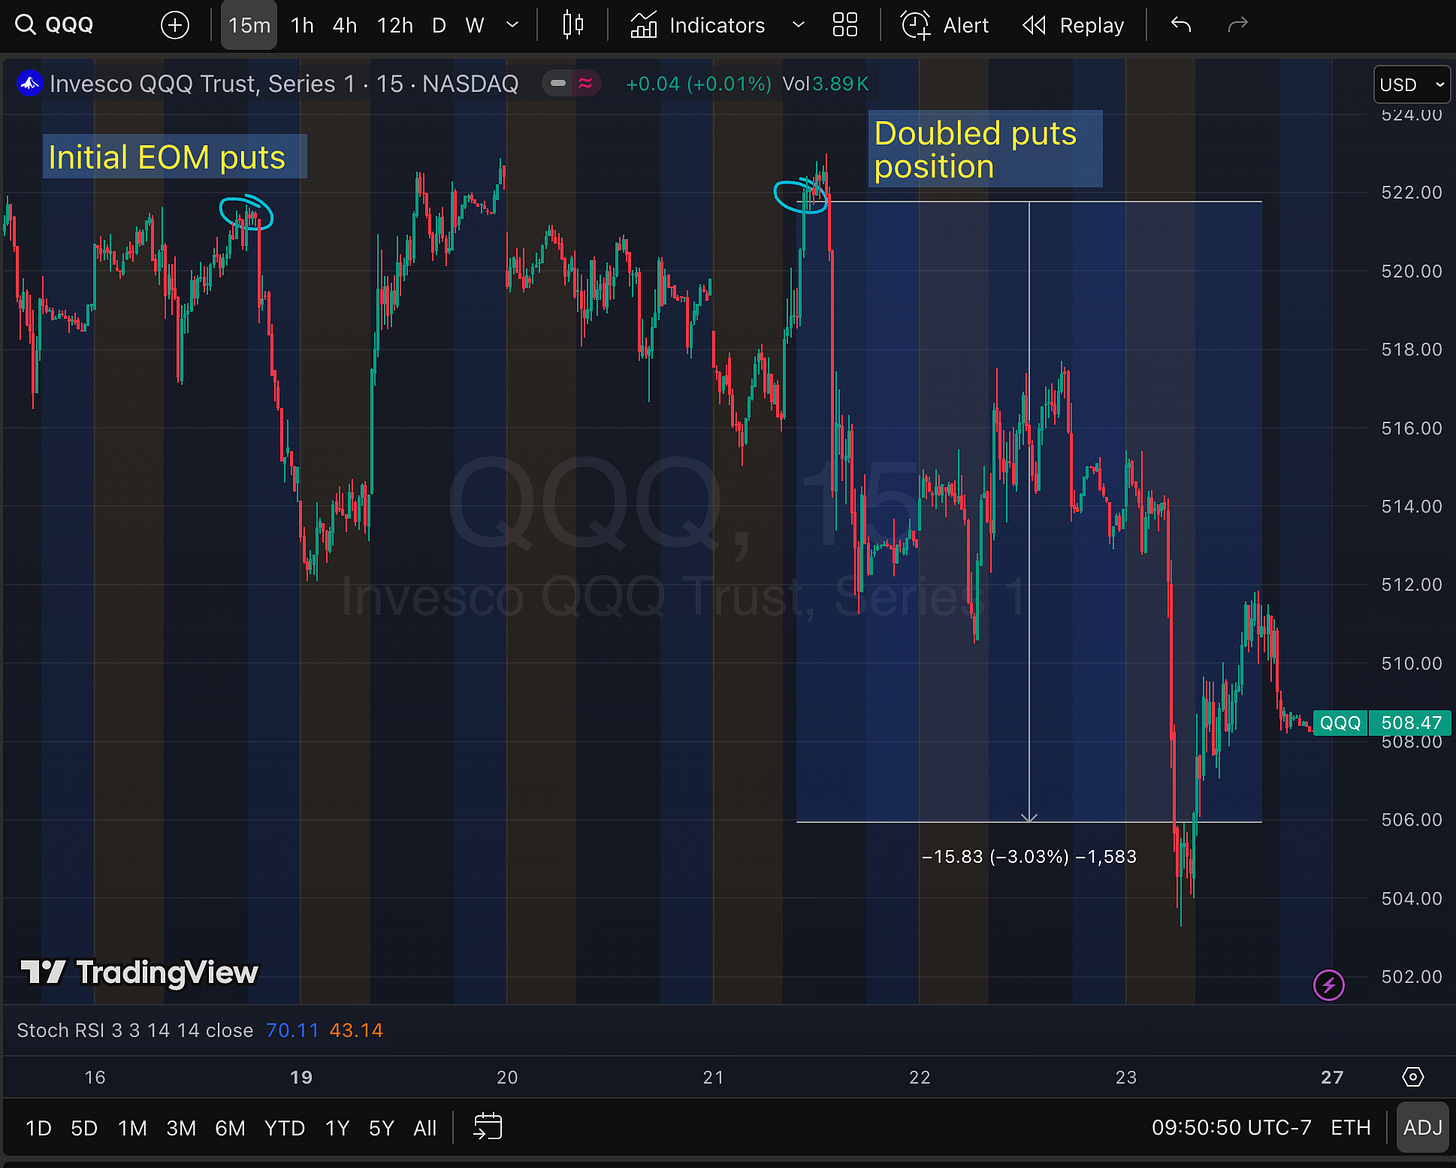Expand the timeframe interval dropdown
1456x1168 pixels.
[513, 25]
